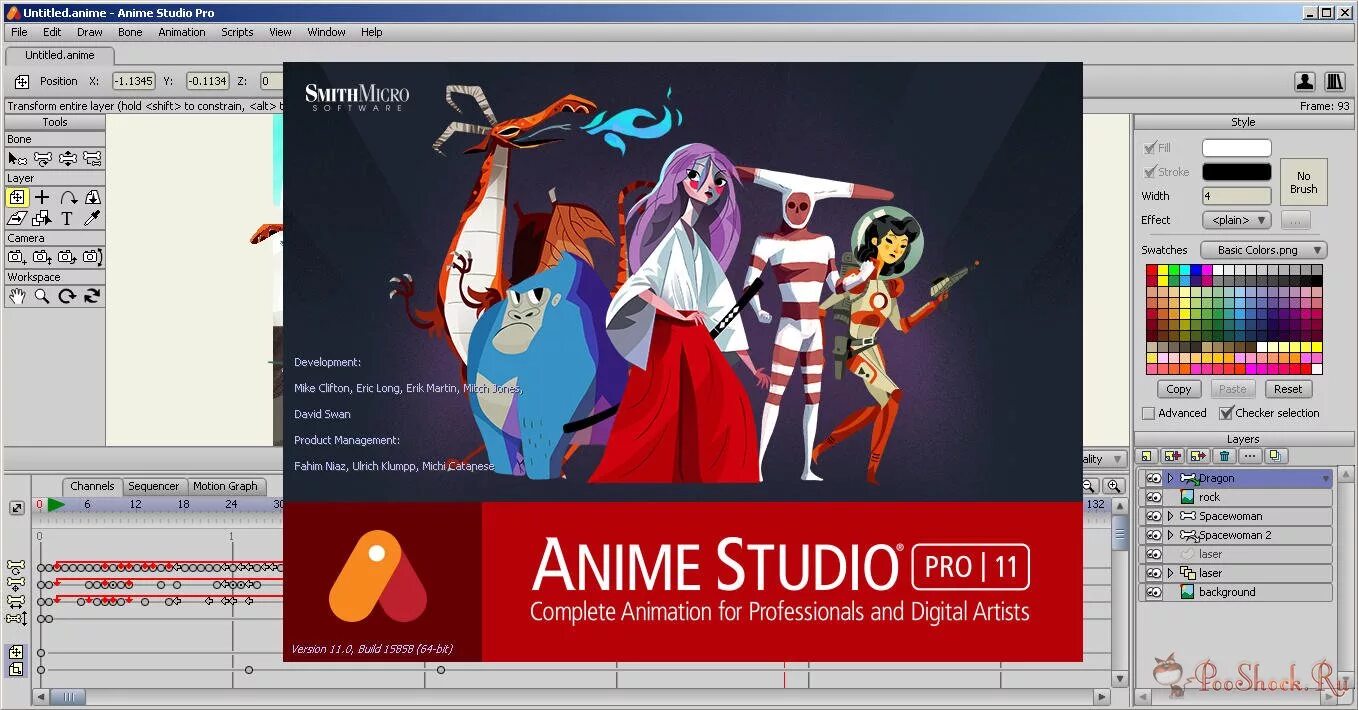Image resolution: width=1358 pixels, height=710 pixels.
Task: Click the Copy style button
Action: coord(1179,389)
